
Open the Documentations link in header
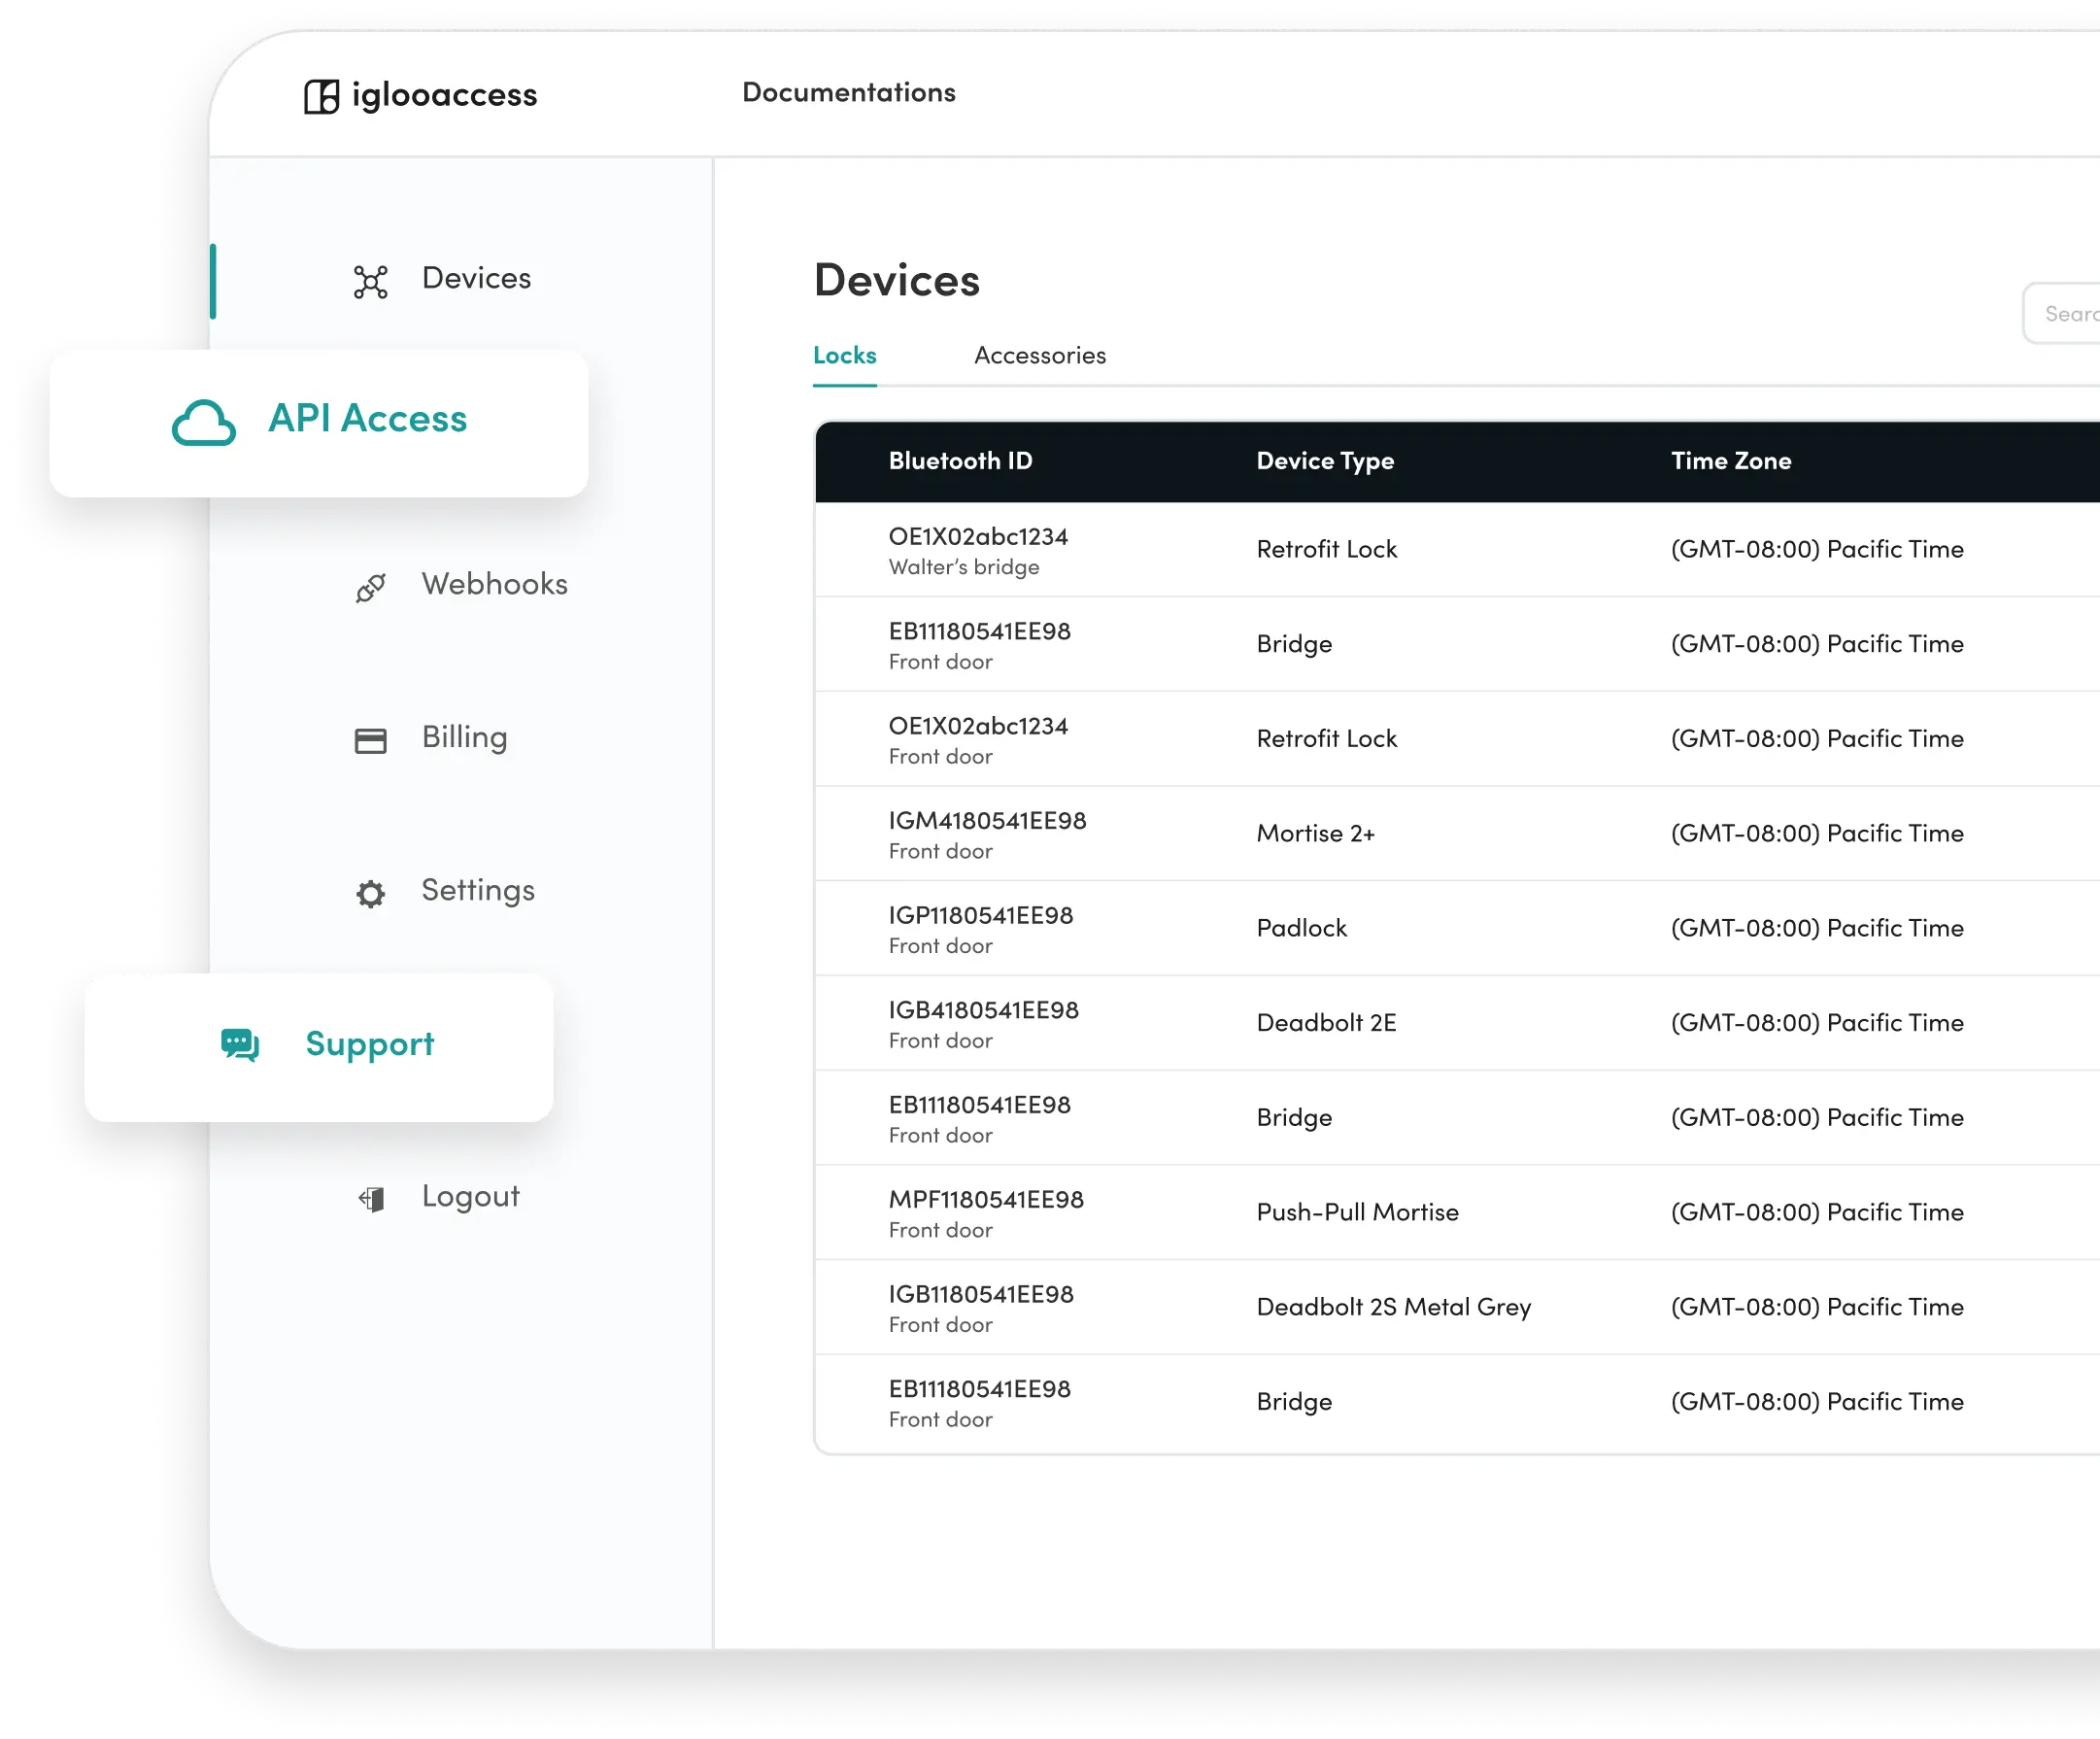848,93
